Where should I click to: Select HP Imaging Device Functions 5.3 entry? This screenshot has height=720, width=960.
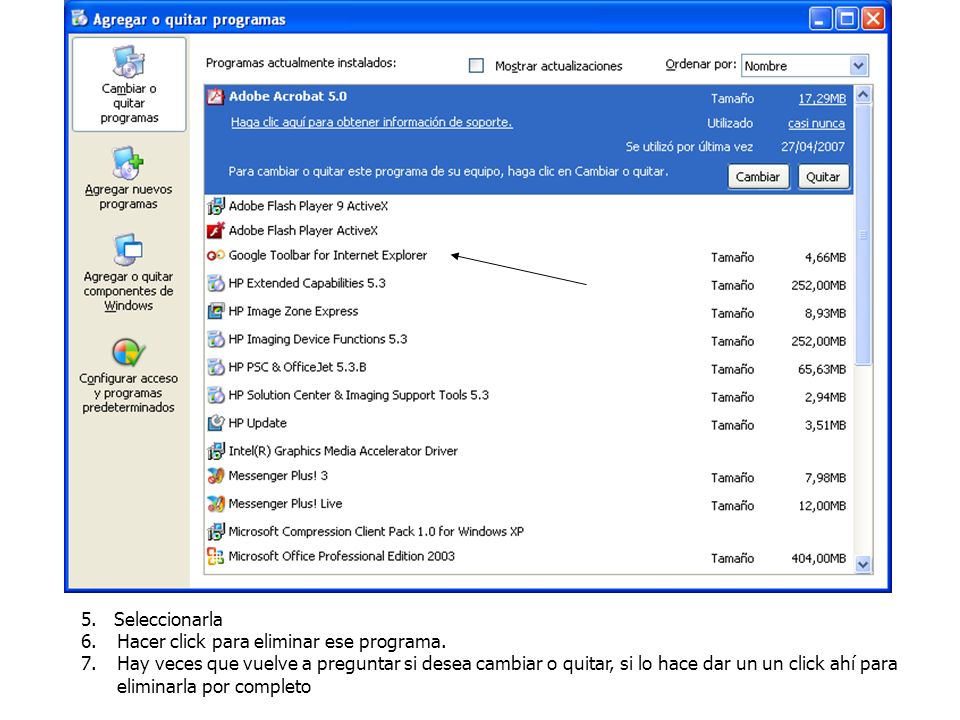[529, 340]
